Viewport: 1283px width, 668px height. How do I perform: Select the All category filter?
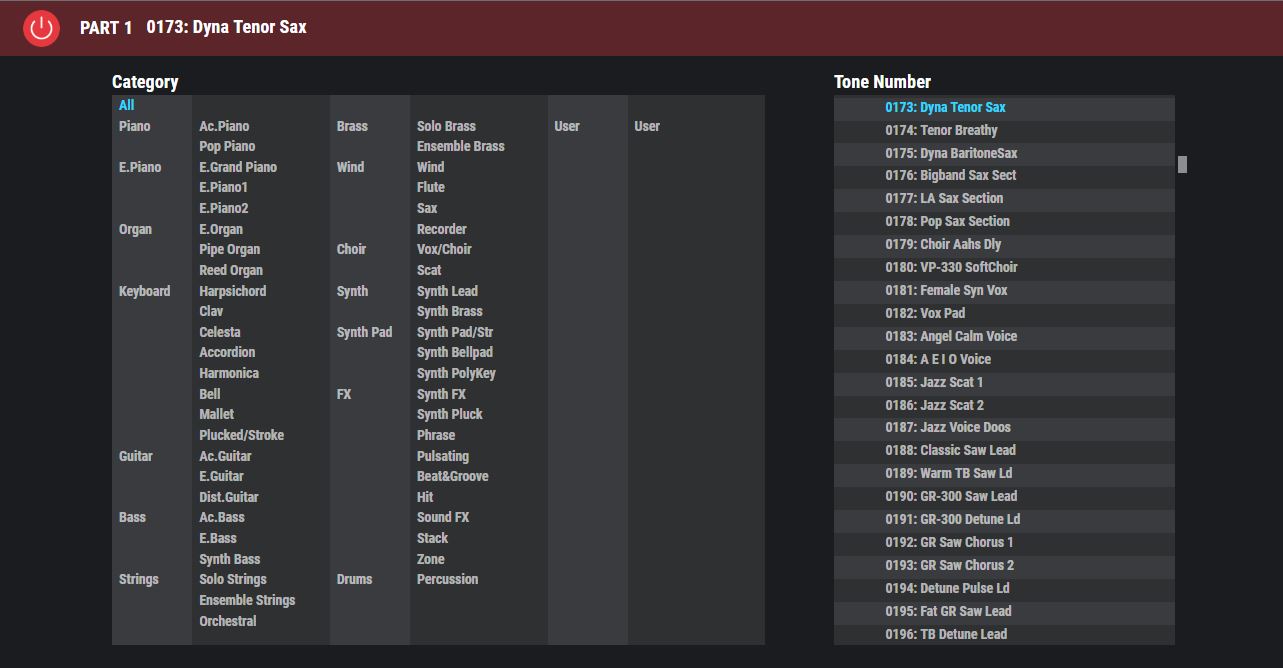click(126, 105)
